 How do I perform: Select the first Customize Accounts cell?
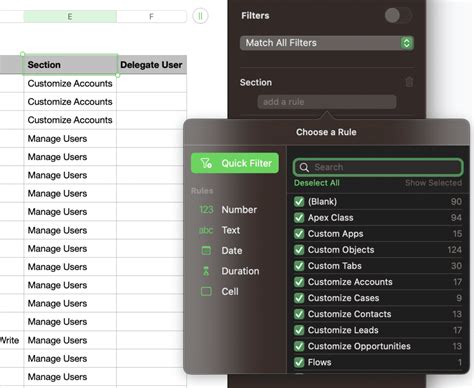click(x=70, y=83)
